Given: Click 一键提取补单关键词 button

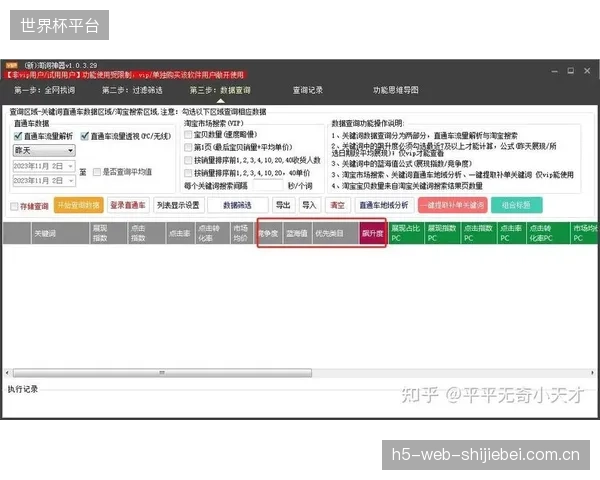Looking at the screenshot, I should (x=453, y=205).
